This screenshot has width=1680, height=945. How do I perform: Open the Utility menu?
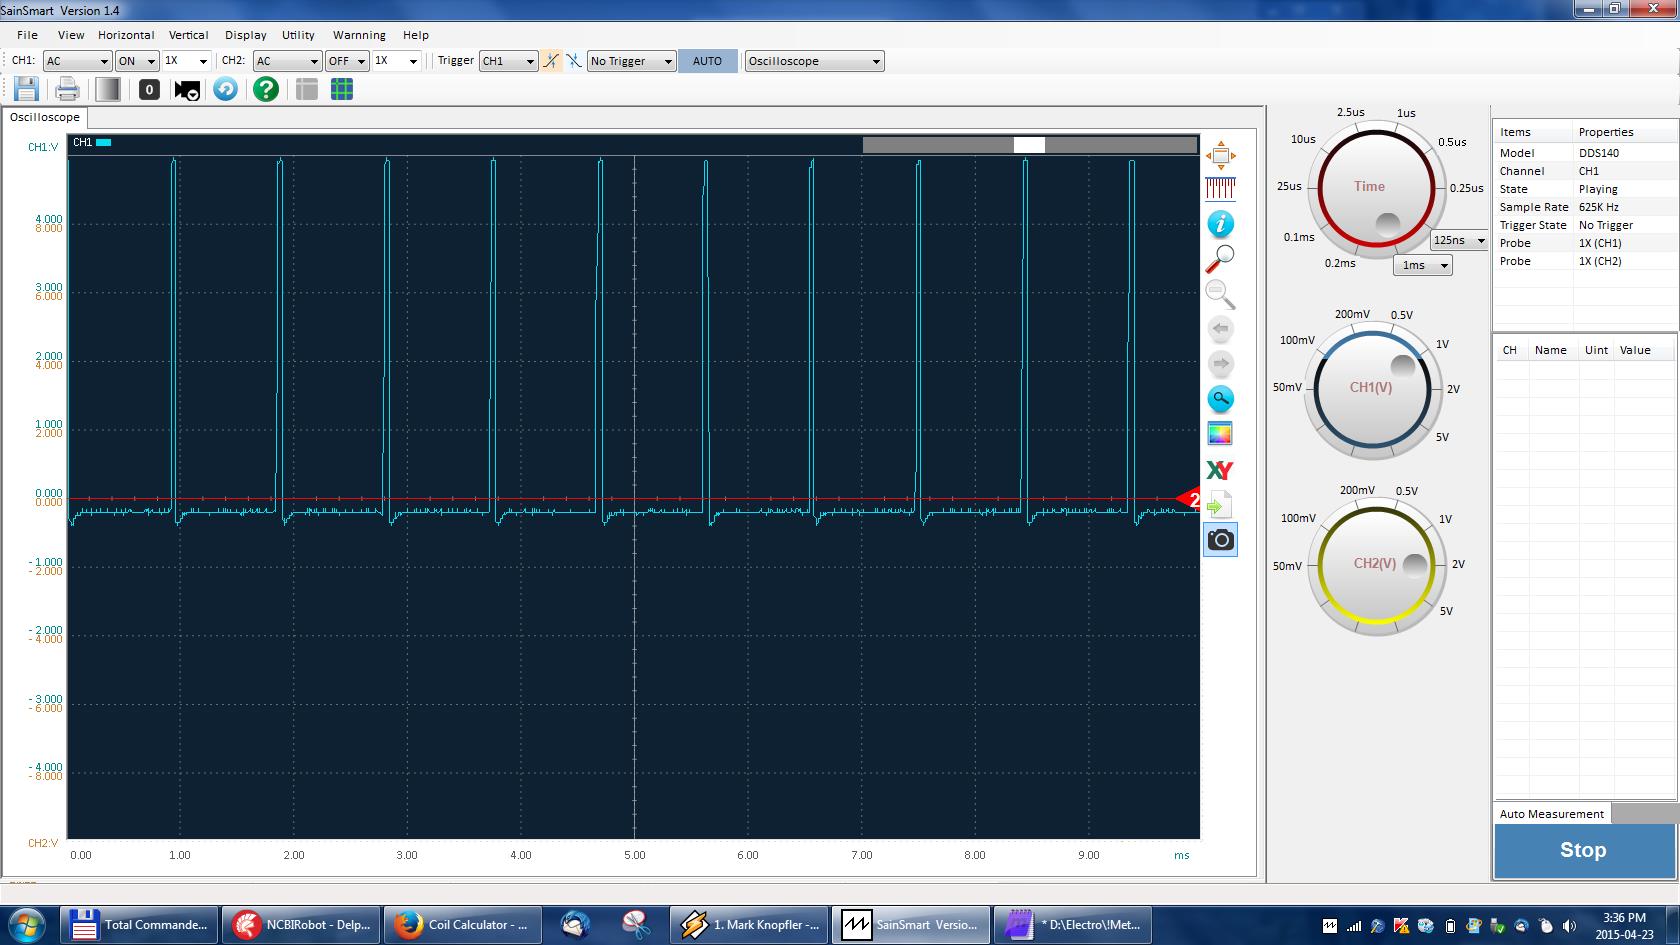[298, 35]
